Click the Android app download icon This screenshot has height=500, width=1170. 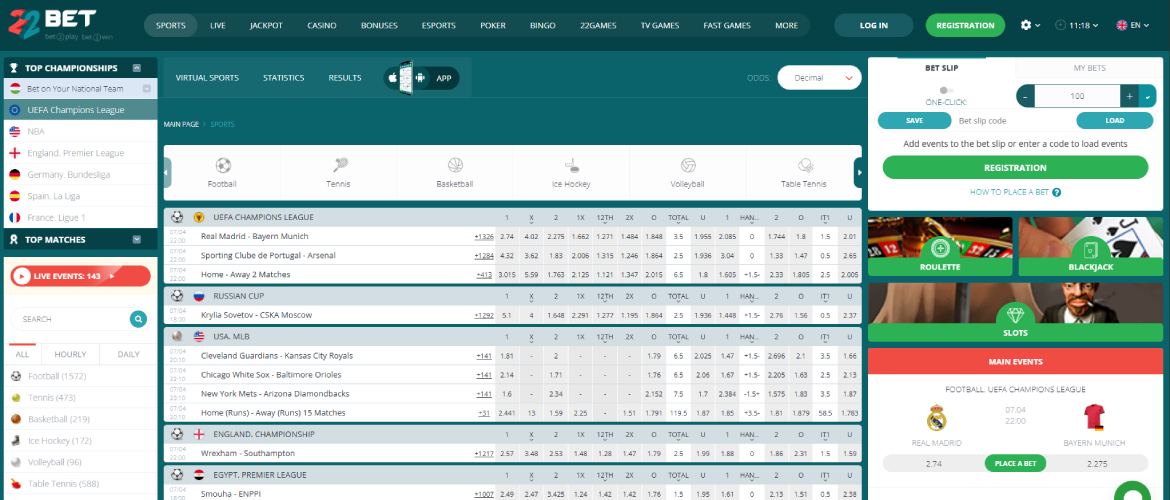[x=420, y=78]
